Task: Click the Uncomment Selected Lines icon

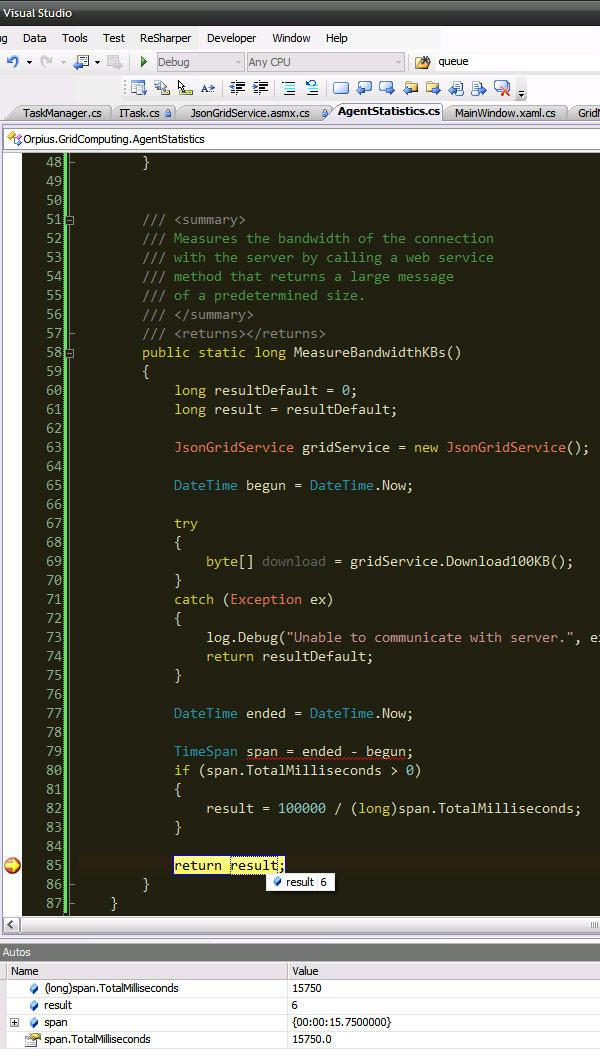Action: (311, 88)
